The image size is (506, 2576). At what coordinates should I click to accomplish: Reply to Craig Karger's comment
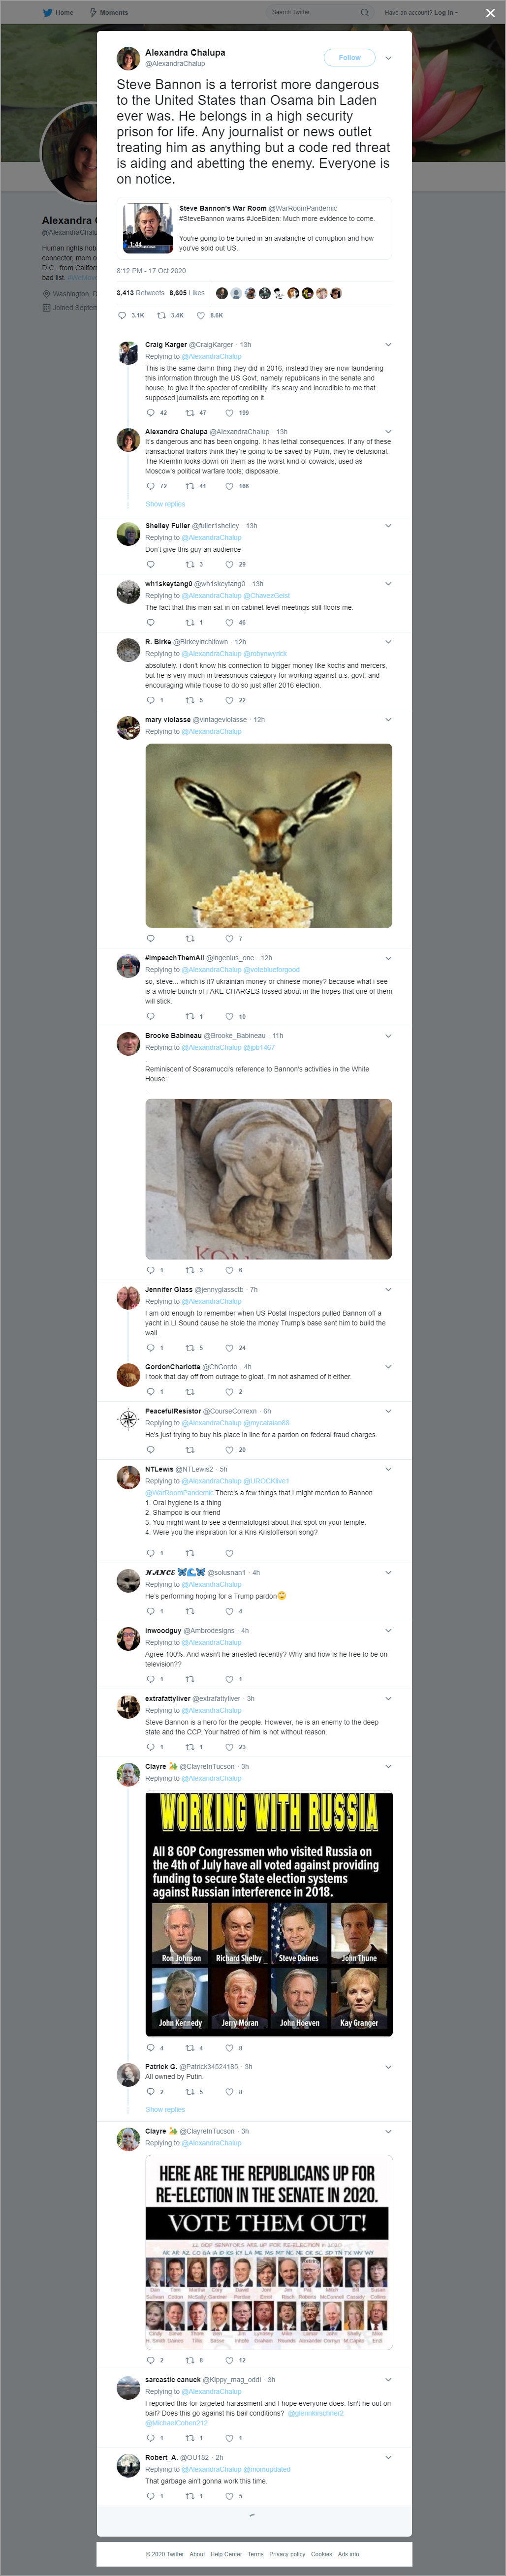tap(150, 412)
